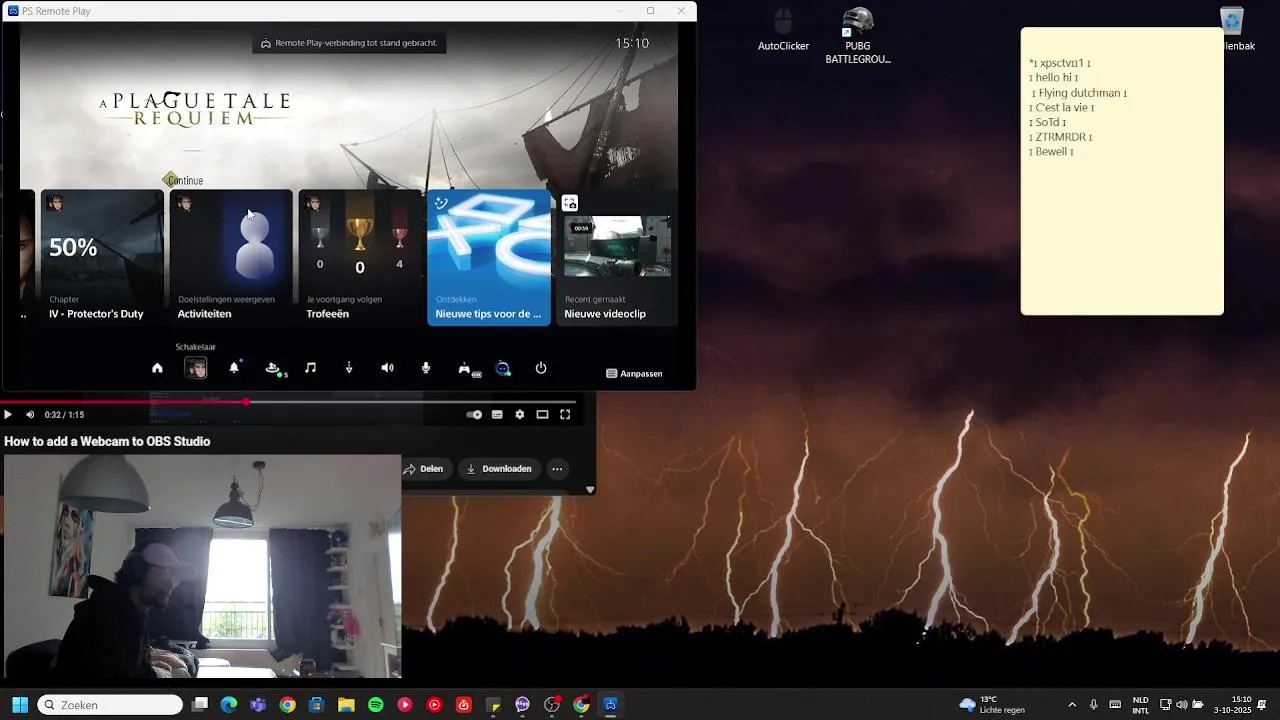Open Microsoft Store from taskbar
1280x720 pixels.
point(317,705)
